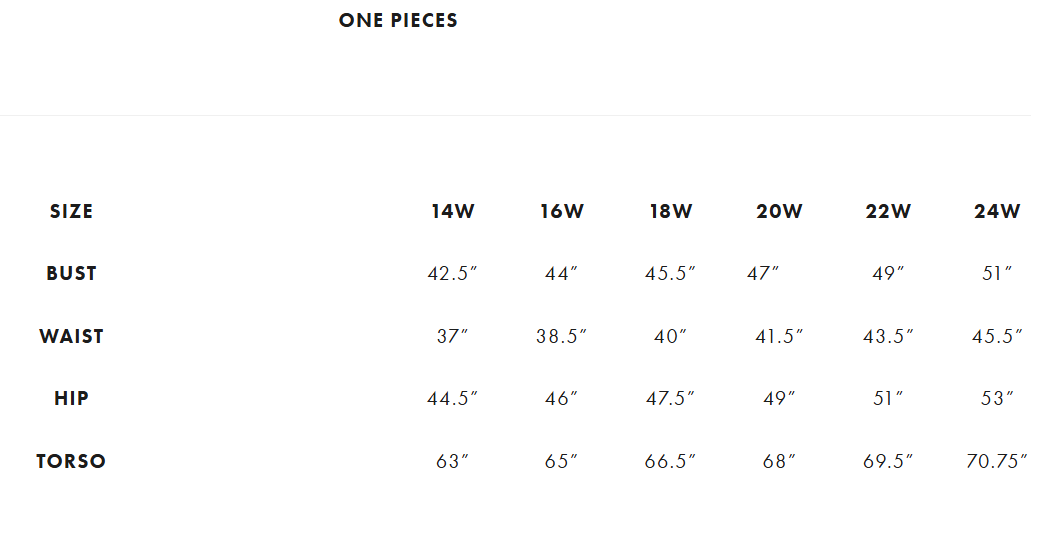The height and width of the screenshot is (543, 1057).
Task: Click the HIP row label
Action: (x=71, y=399)
